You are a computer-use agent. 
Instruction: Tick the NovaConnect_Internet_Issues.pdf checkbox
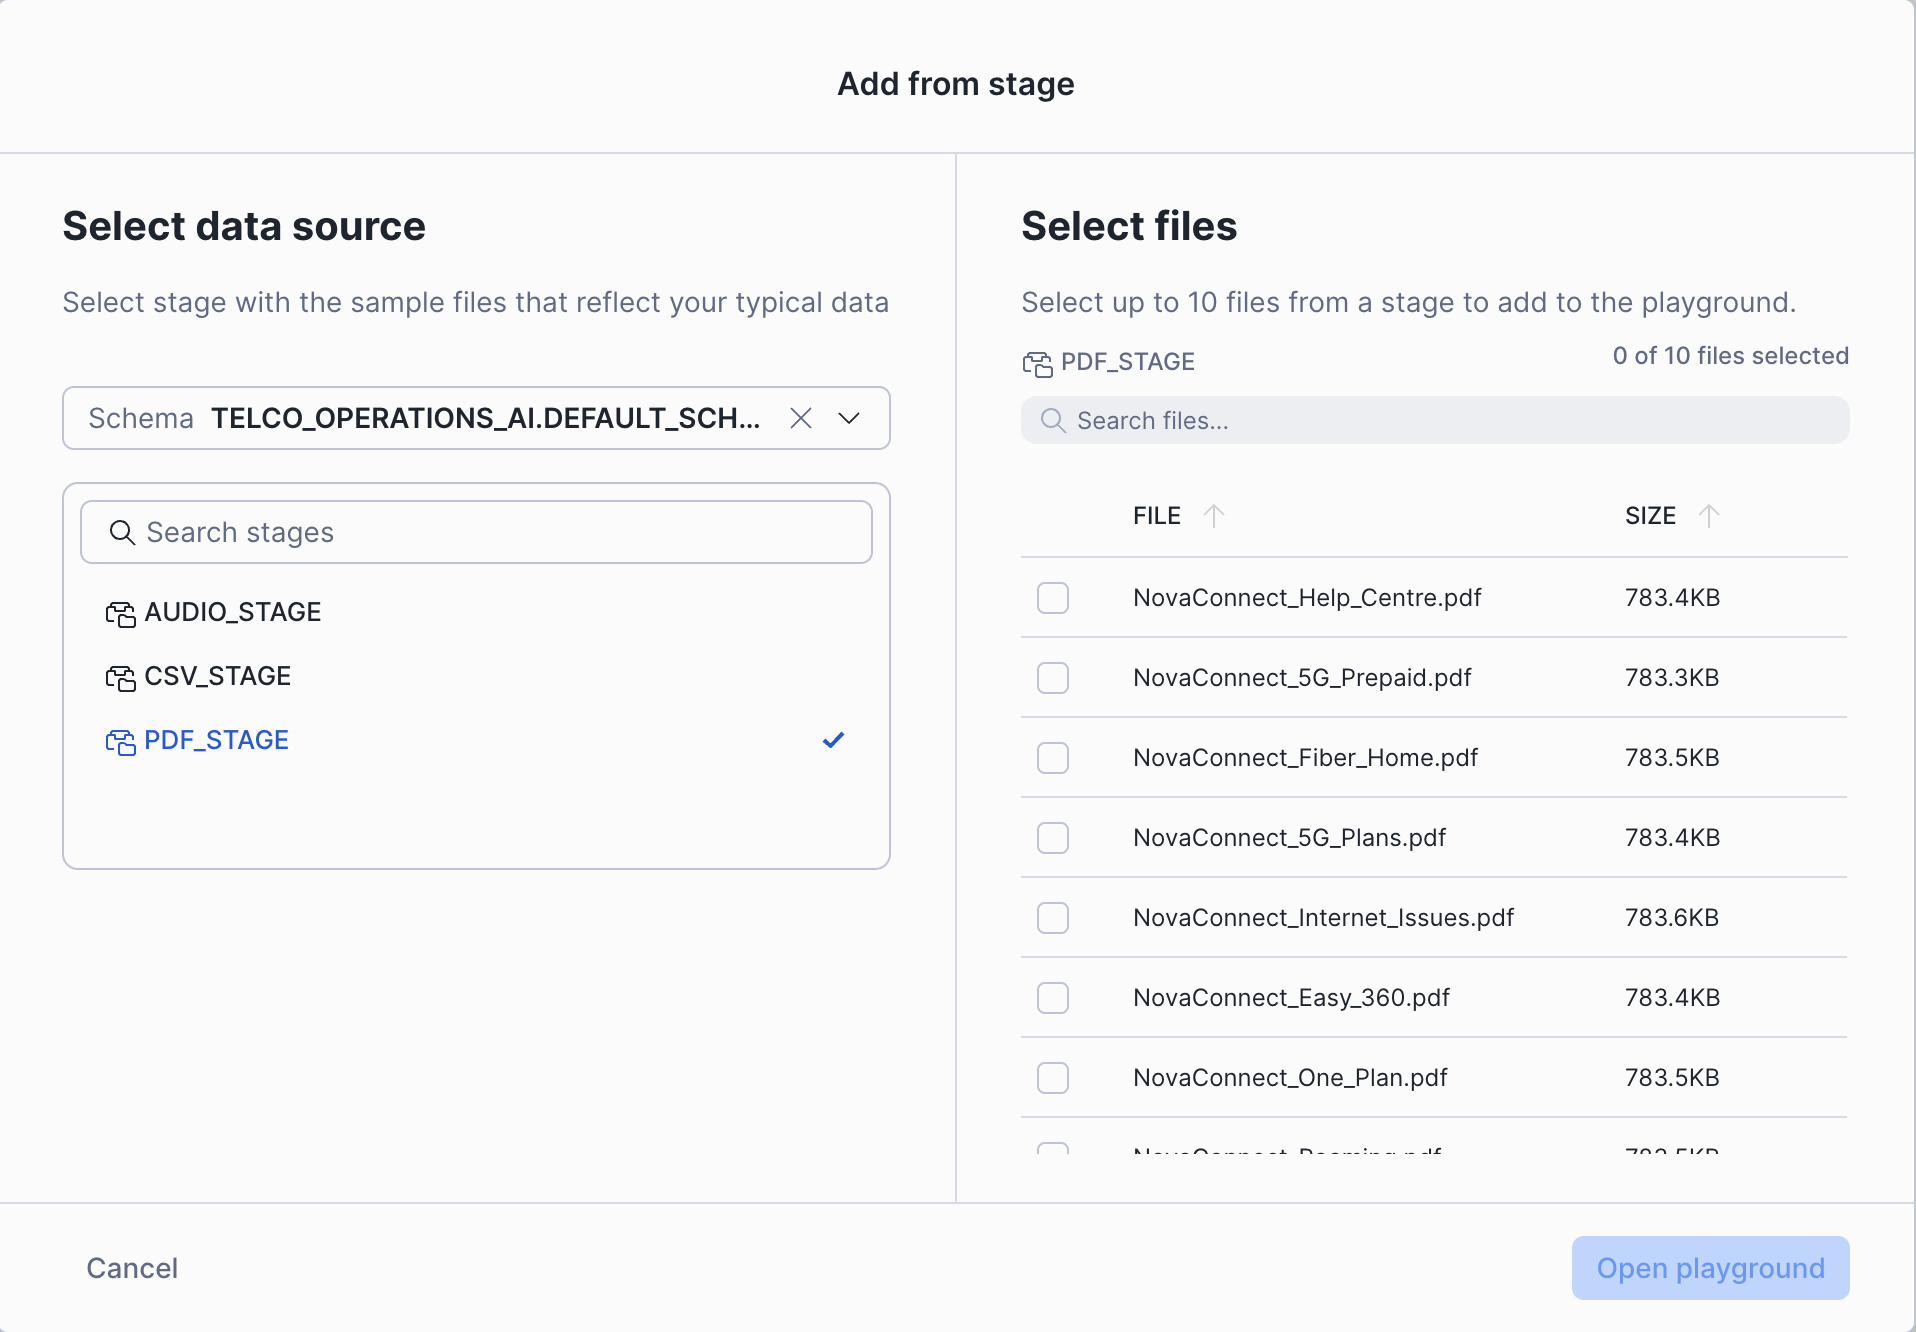pyautogui.click(x=1053, y=918)
